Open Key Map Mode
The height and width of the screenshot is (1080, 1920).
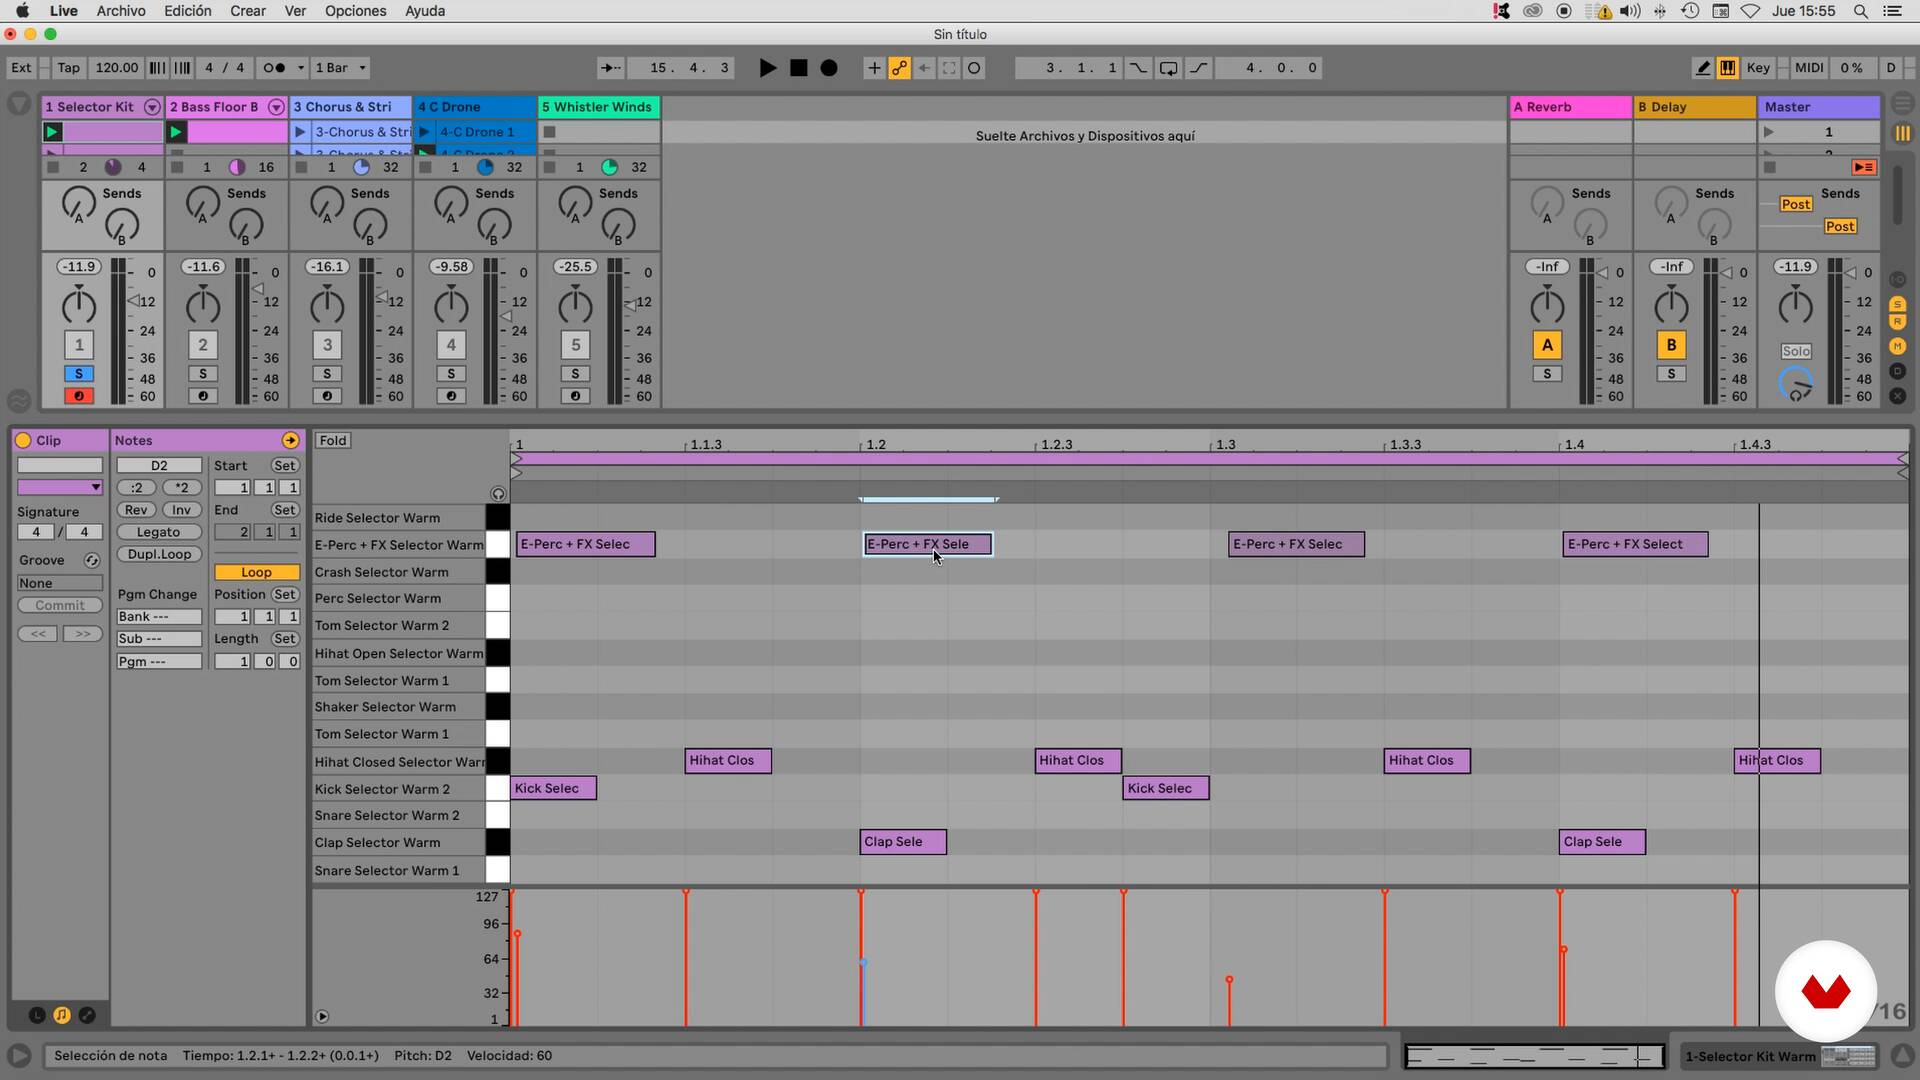1758,68
